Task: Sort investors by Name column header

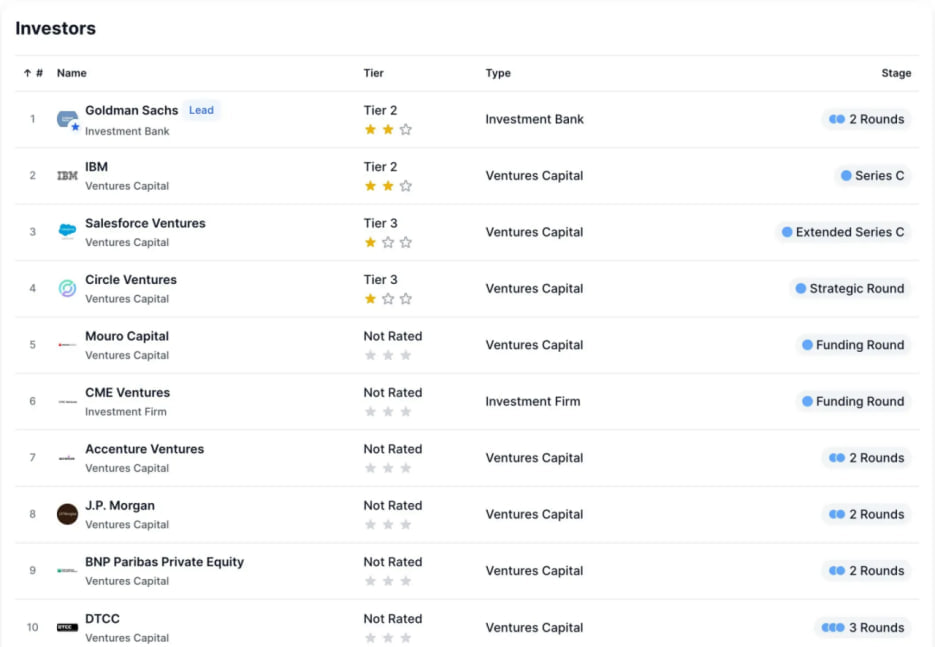Action: (x=71, y=73)
